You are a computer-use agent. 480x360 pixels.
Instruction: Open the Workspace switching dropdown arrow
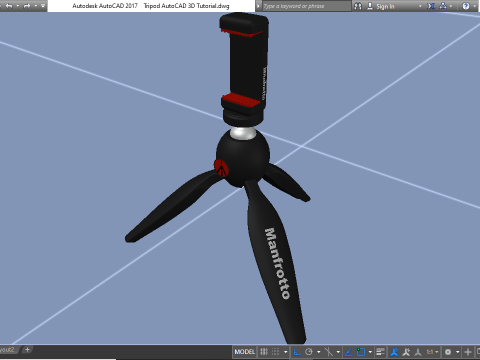pyautogui.click(x=458, y=352)
